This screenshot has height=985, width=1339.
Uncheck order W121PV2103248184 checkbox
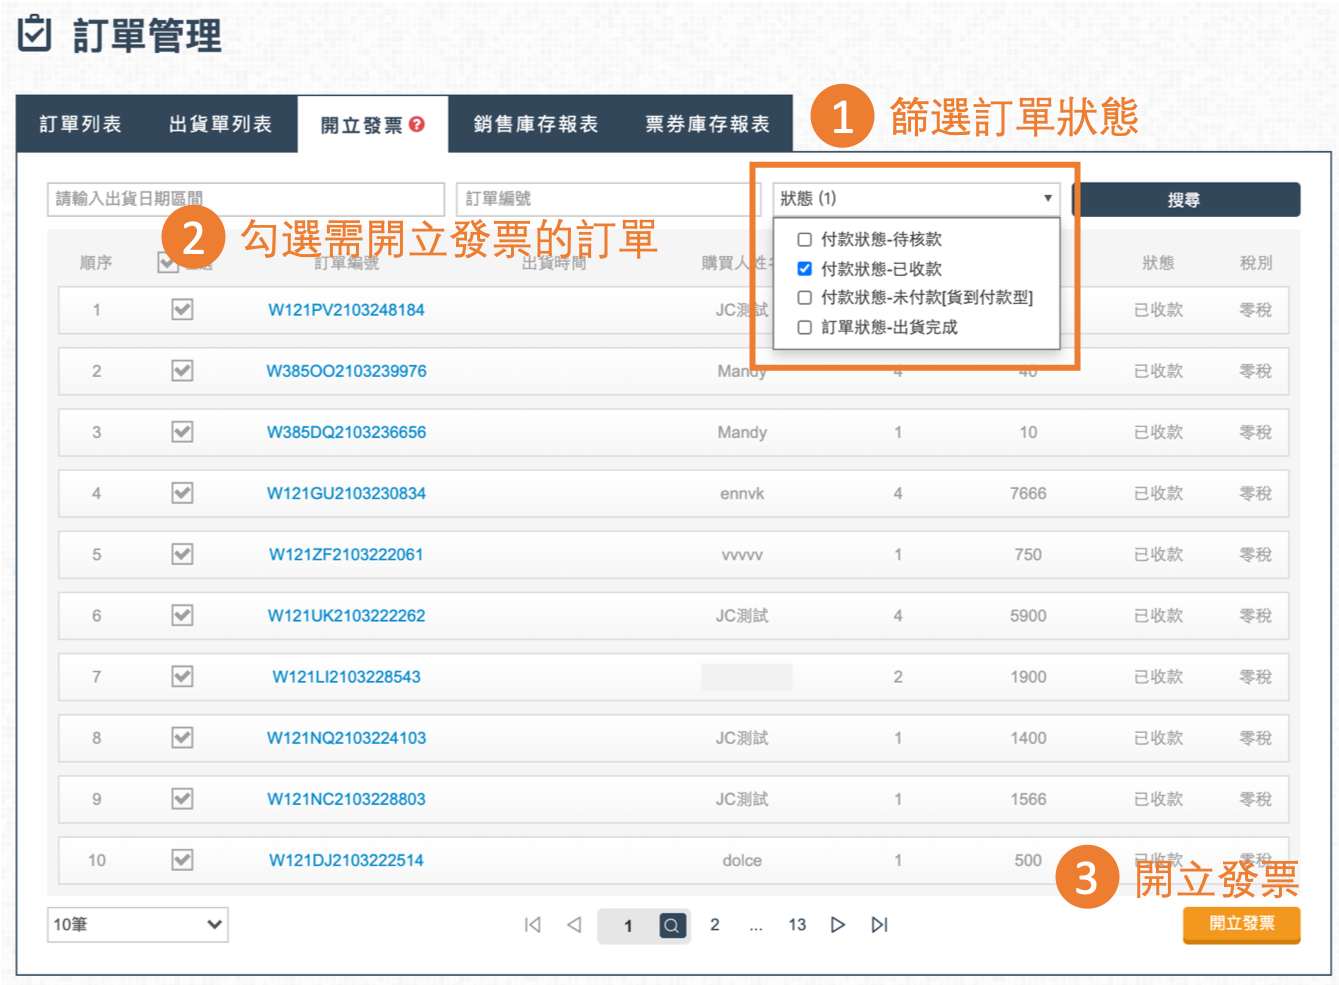(182, 310)
